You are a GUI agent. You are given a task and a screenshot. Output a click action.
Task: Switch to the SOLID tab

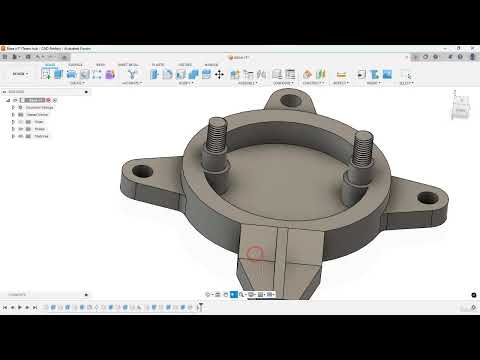tap(50, 65)
